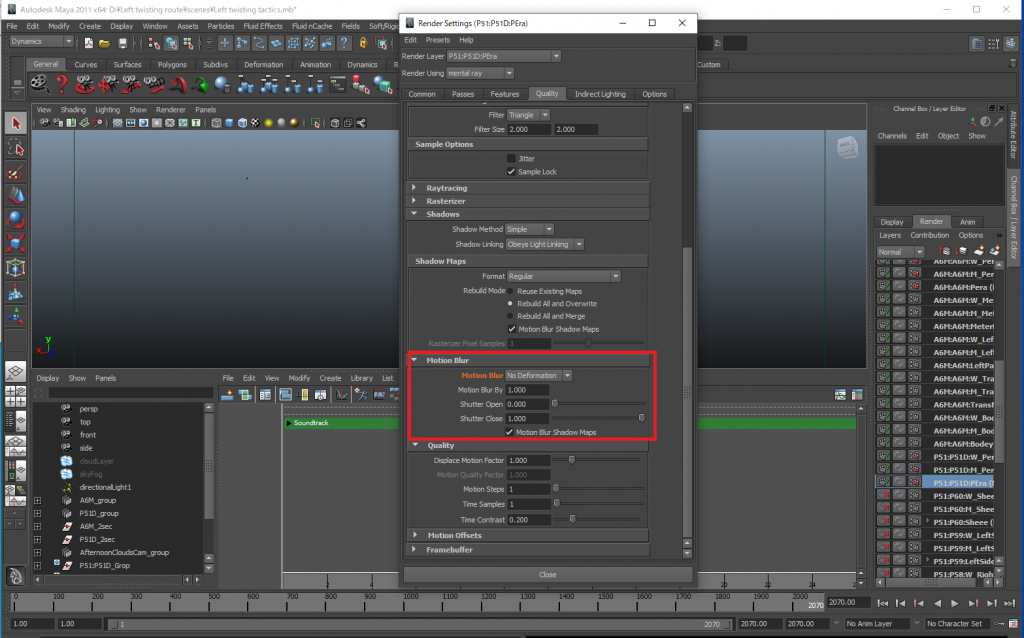The height and width of the screenshot is (638, 1024).
Task: Switch to the Common tab
Action: click(x=422, y=94)
